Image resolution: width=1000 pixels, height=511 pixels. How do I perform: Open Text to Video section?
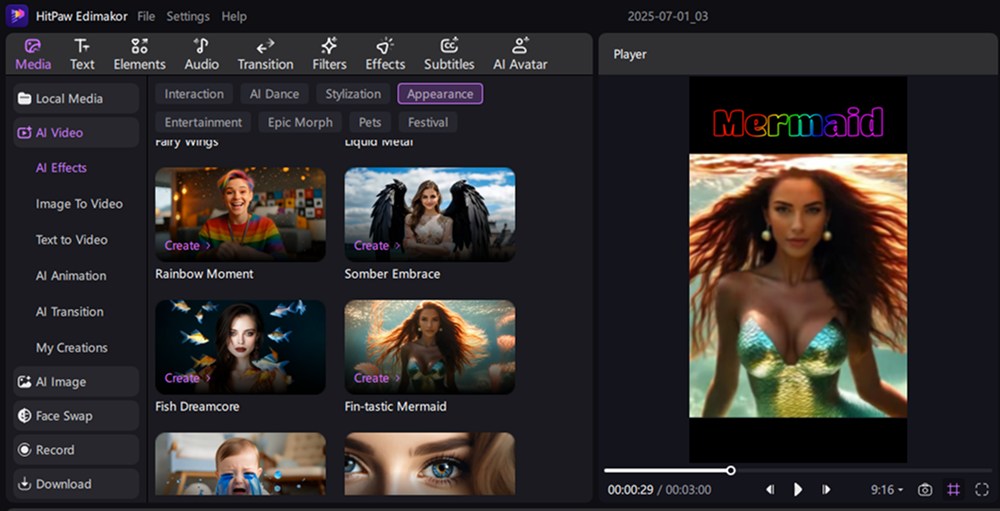click(x=71, y=240)
